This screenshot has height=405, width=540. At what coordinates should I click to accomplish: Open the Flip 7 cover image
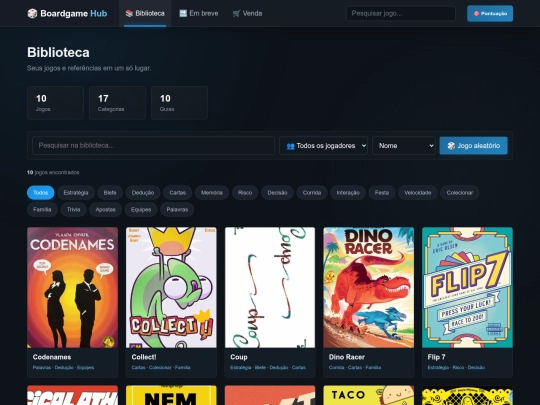pos(467,287)
